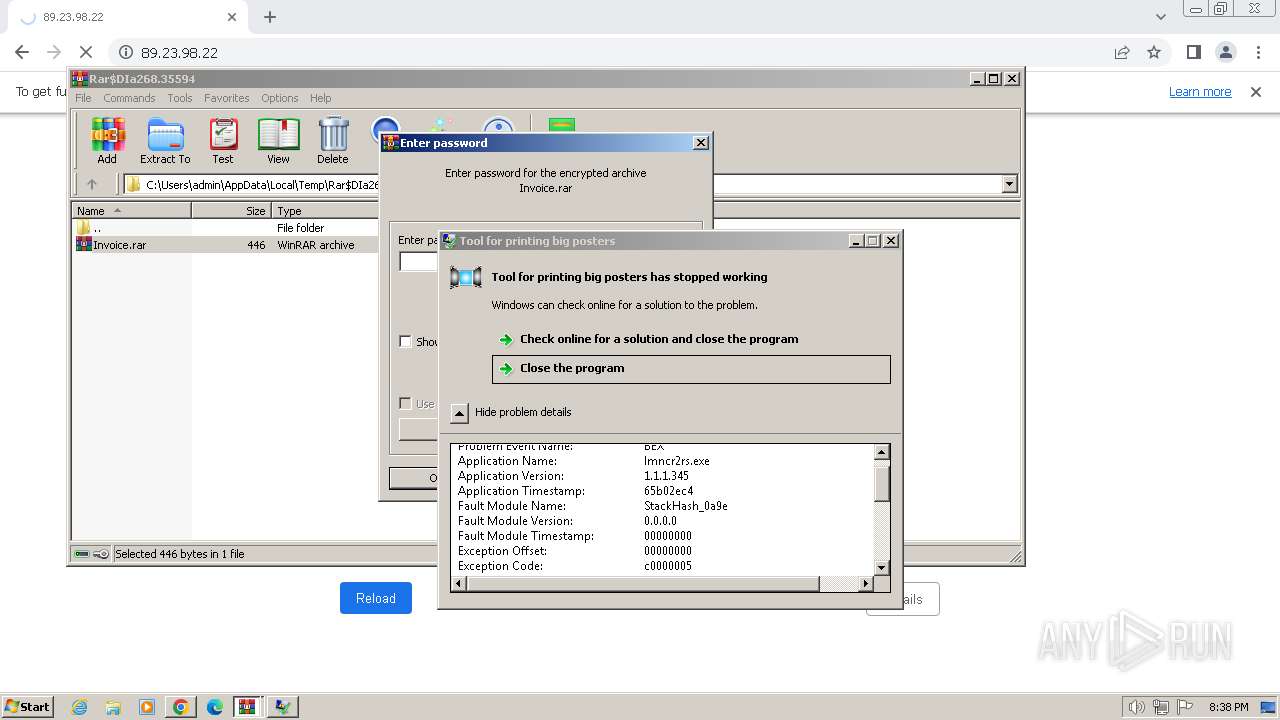This screenshot has height=720, width=1280.
Task: Click the share page icon in Chrome
Action: tap(1122, 52)
